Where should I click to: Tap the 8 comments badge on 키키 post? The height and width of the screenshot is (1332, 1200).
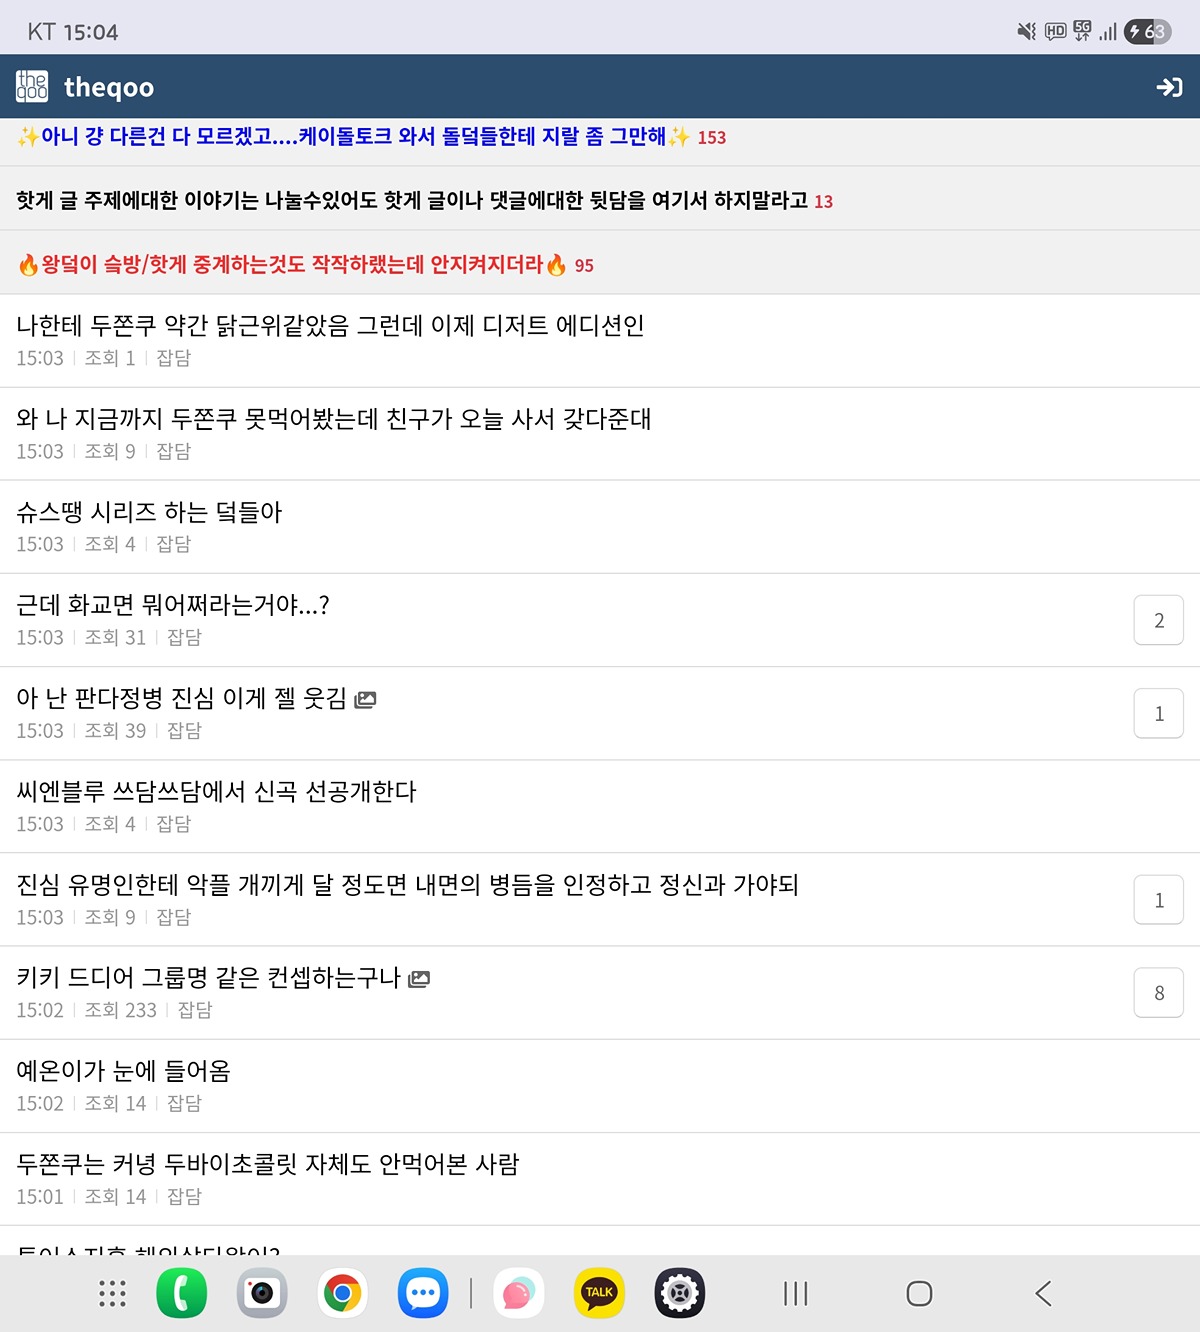[x=1158, y=993]
